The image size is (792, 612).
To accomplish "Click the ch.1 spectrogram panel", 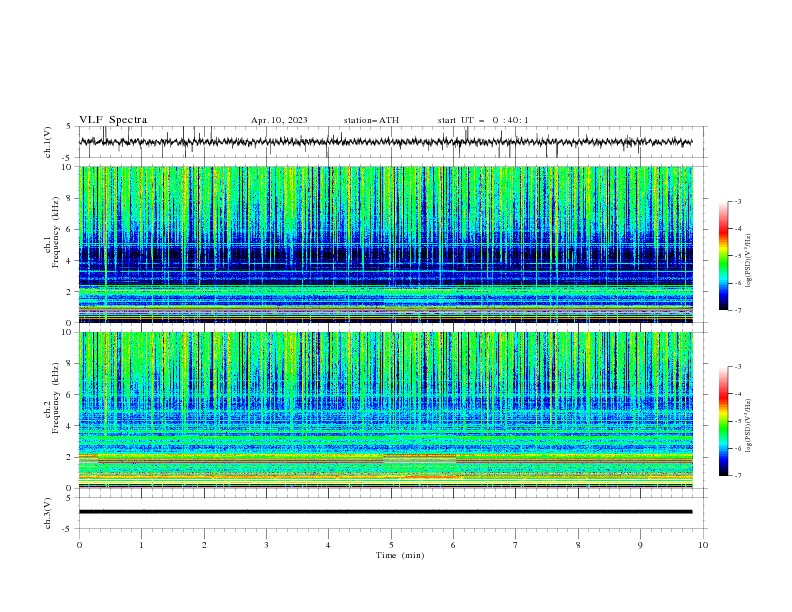I will point(385,244).
